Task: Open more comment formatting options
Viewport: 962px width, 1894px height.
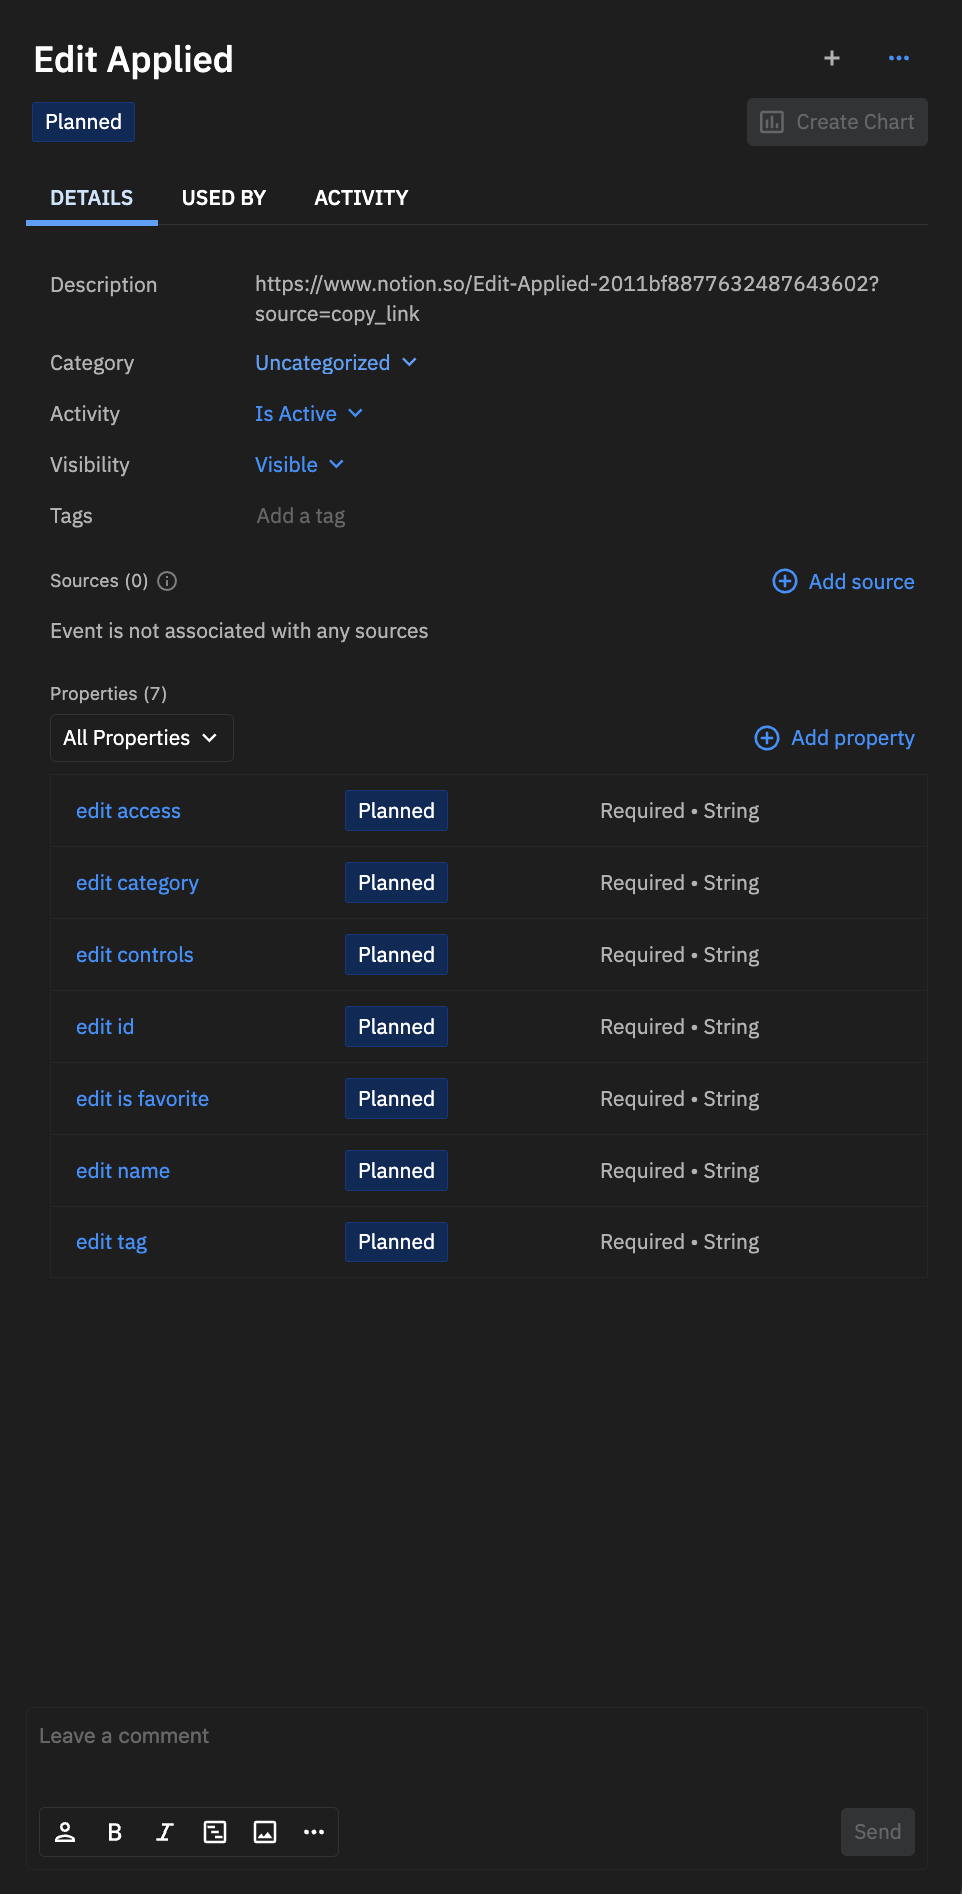Action: tap(314, 1832)
